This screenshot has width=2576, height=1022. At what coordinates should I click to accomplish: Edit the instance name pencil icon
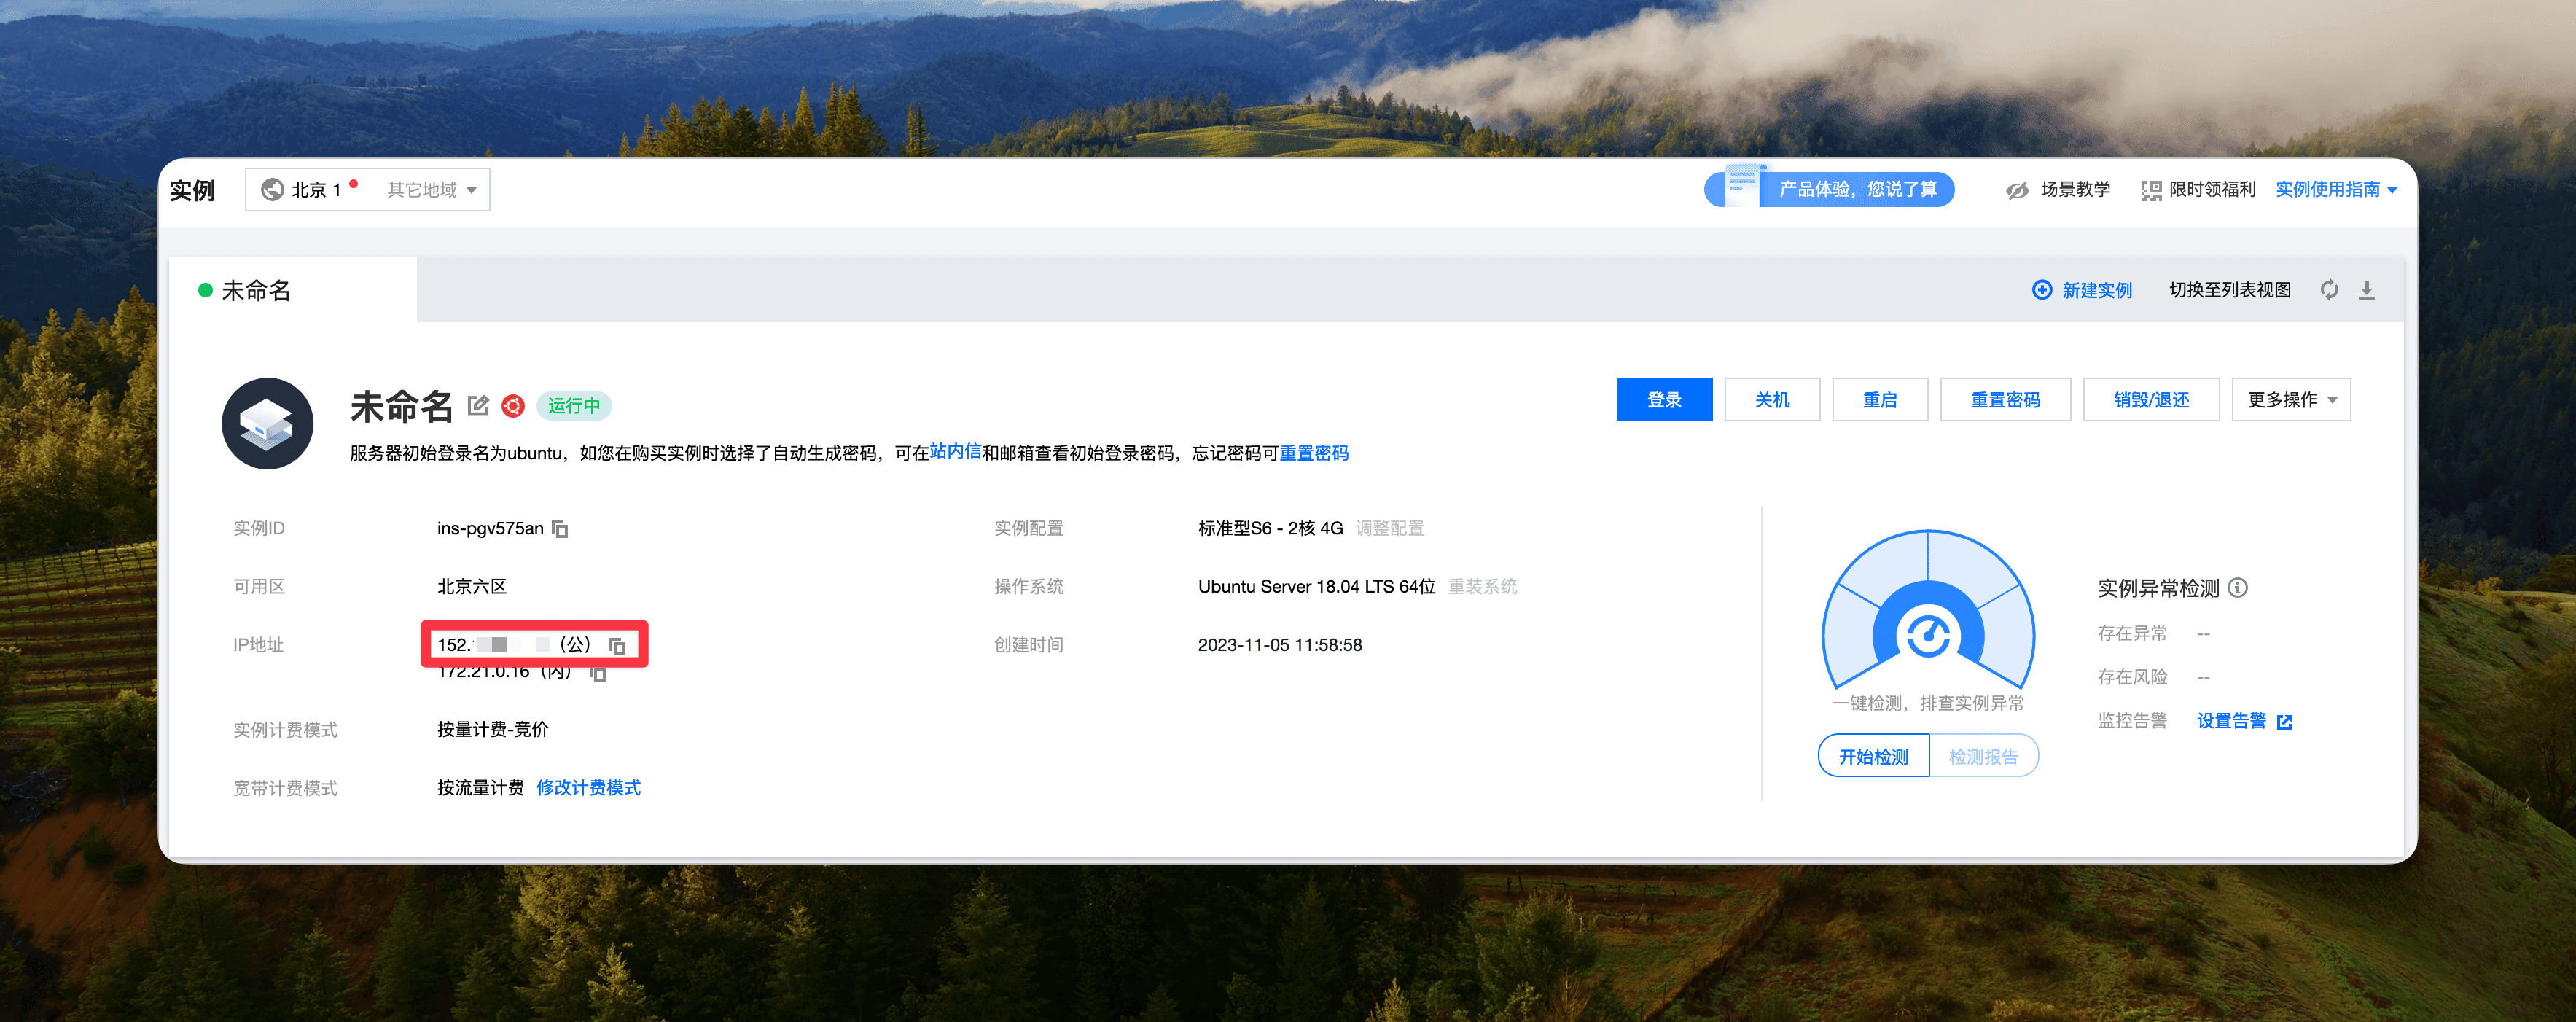point(478,405)
